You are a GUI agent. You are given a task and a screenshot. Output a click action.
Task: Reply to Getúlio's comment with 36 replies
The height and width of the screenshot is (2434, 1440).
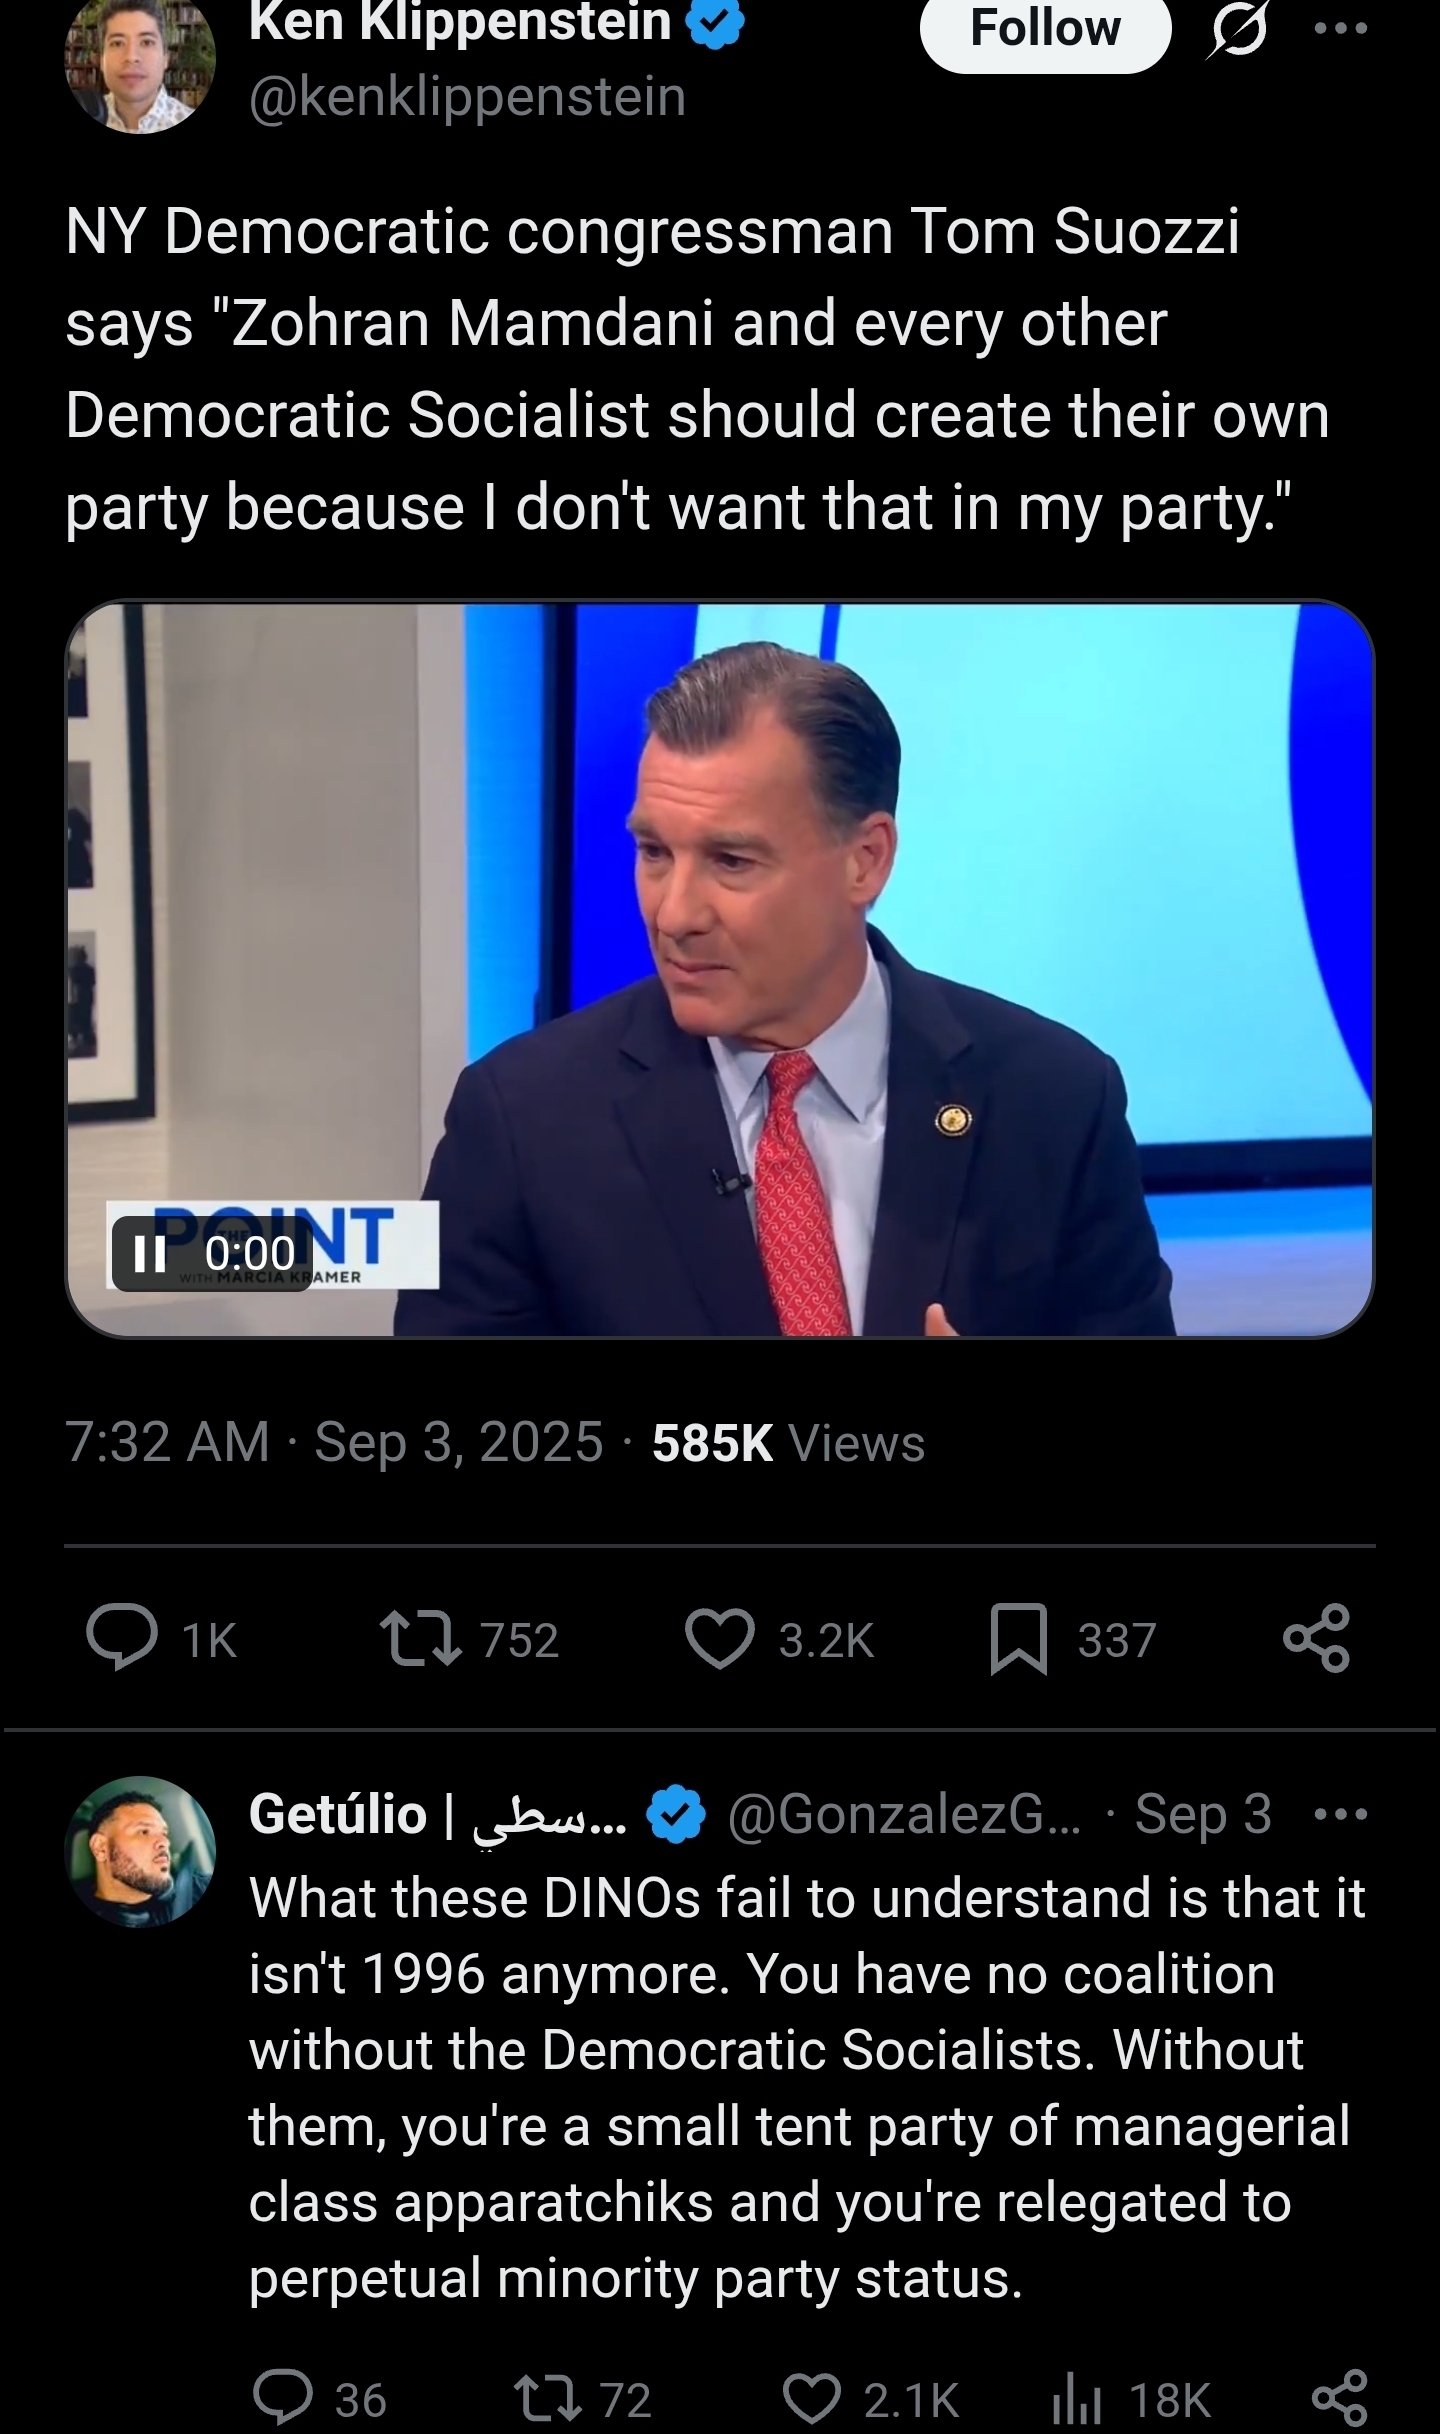coord(284,2399)
